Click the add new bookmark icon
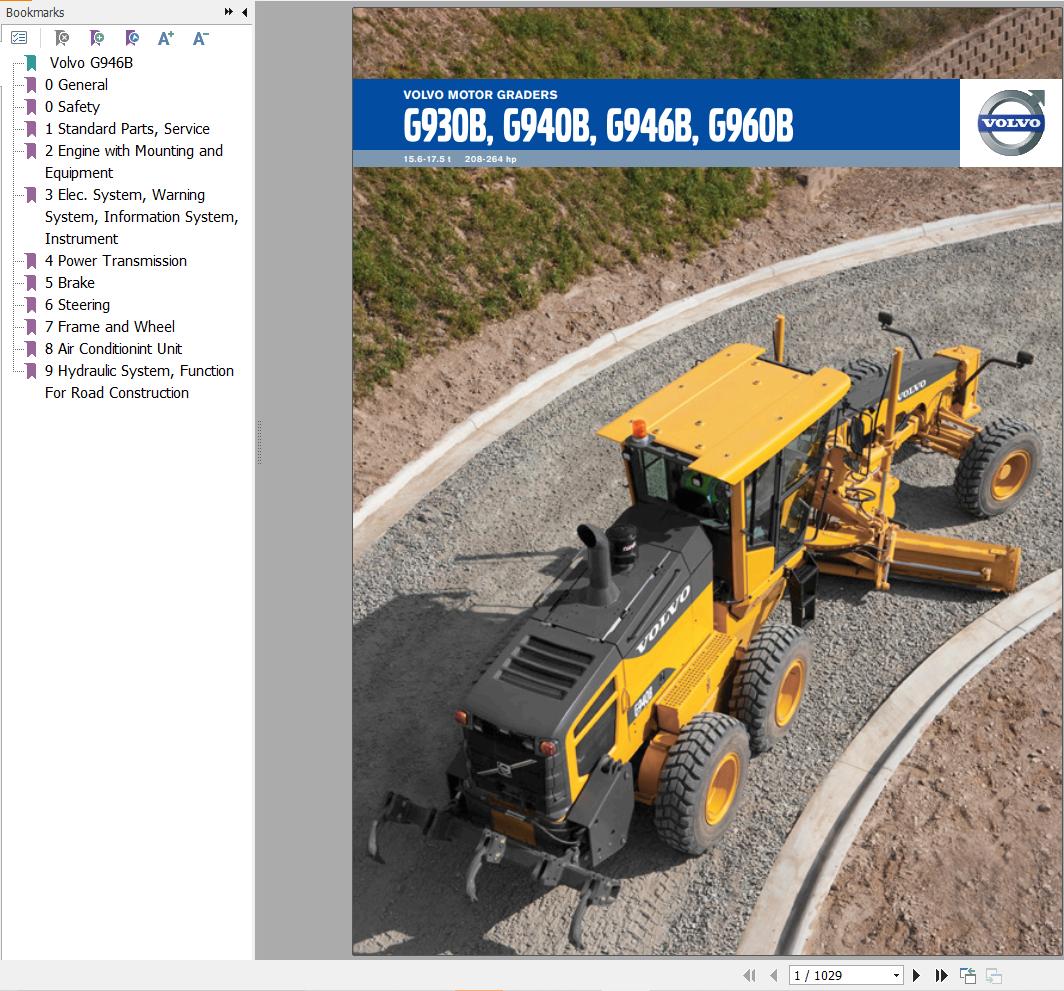 click(x=97, y=38)
